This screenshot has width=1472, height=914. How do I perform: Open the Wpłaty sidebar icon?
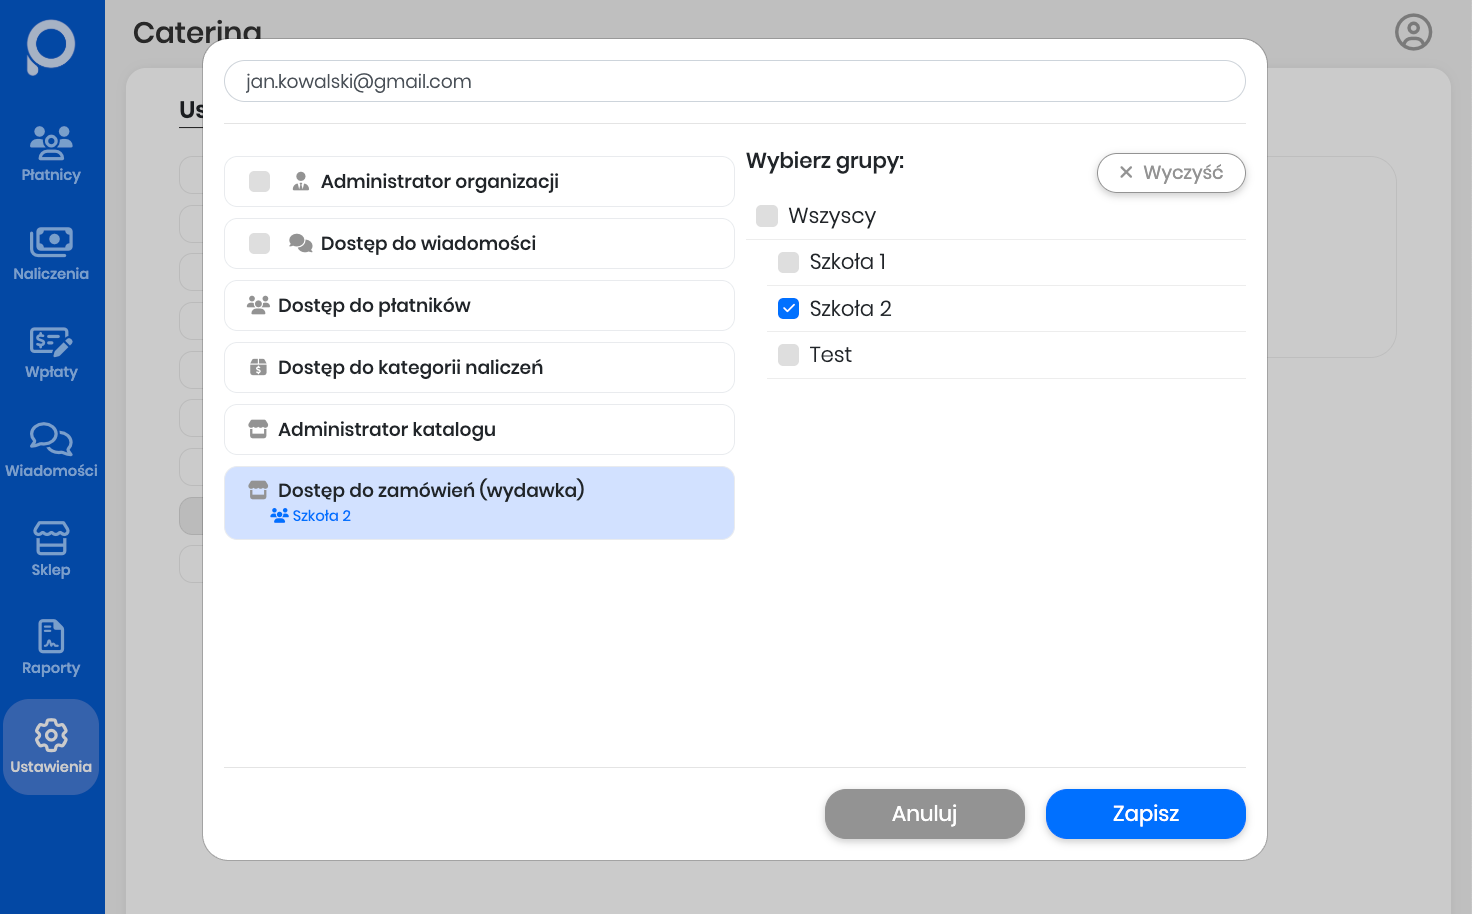coord(51,352)
